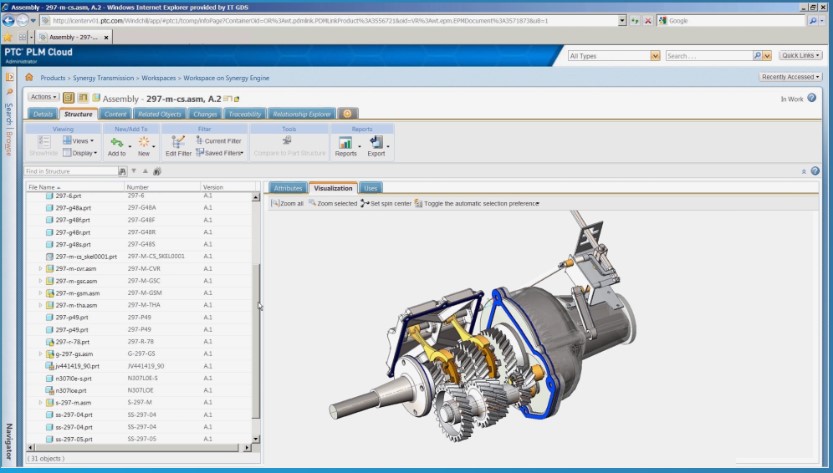This screenshot has width=833, height=473.
Task: Open the Recently Accessed dropdown
Action: tap(790, 77)
